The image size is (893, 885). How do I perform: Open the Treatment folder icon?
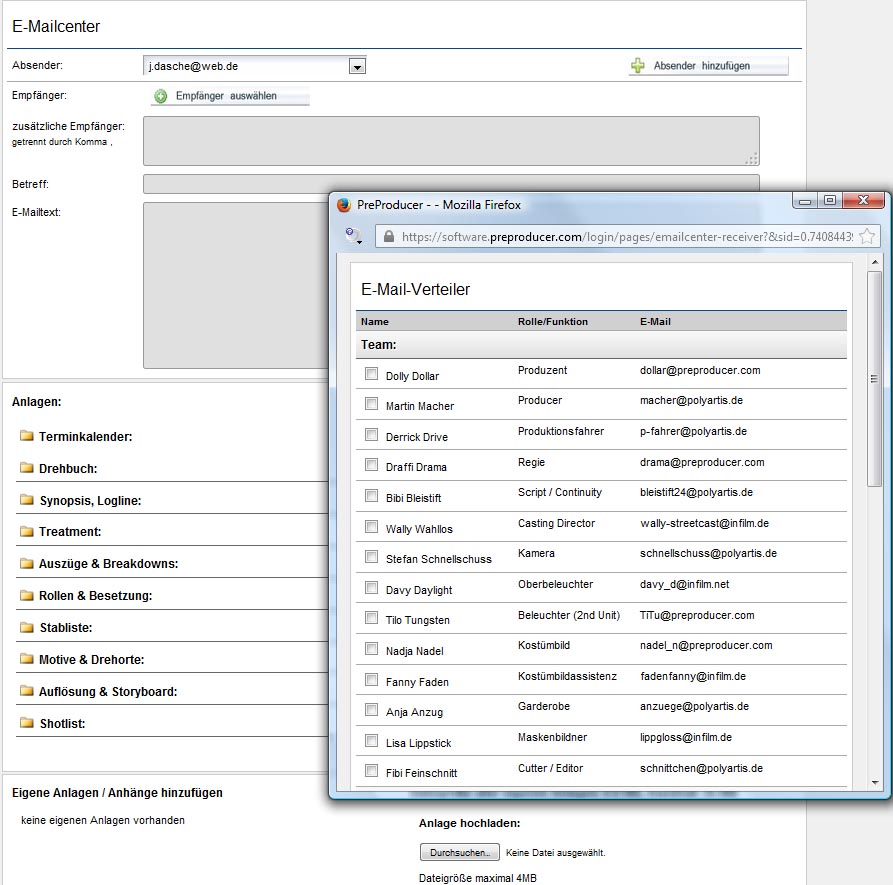26,531
